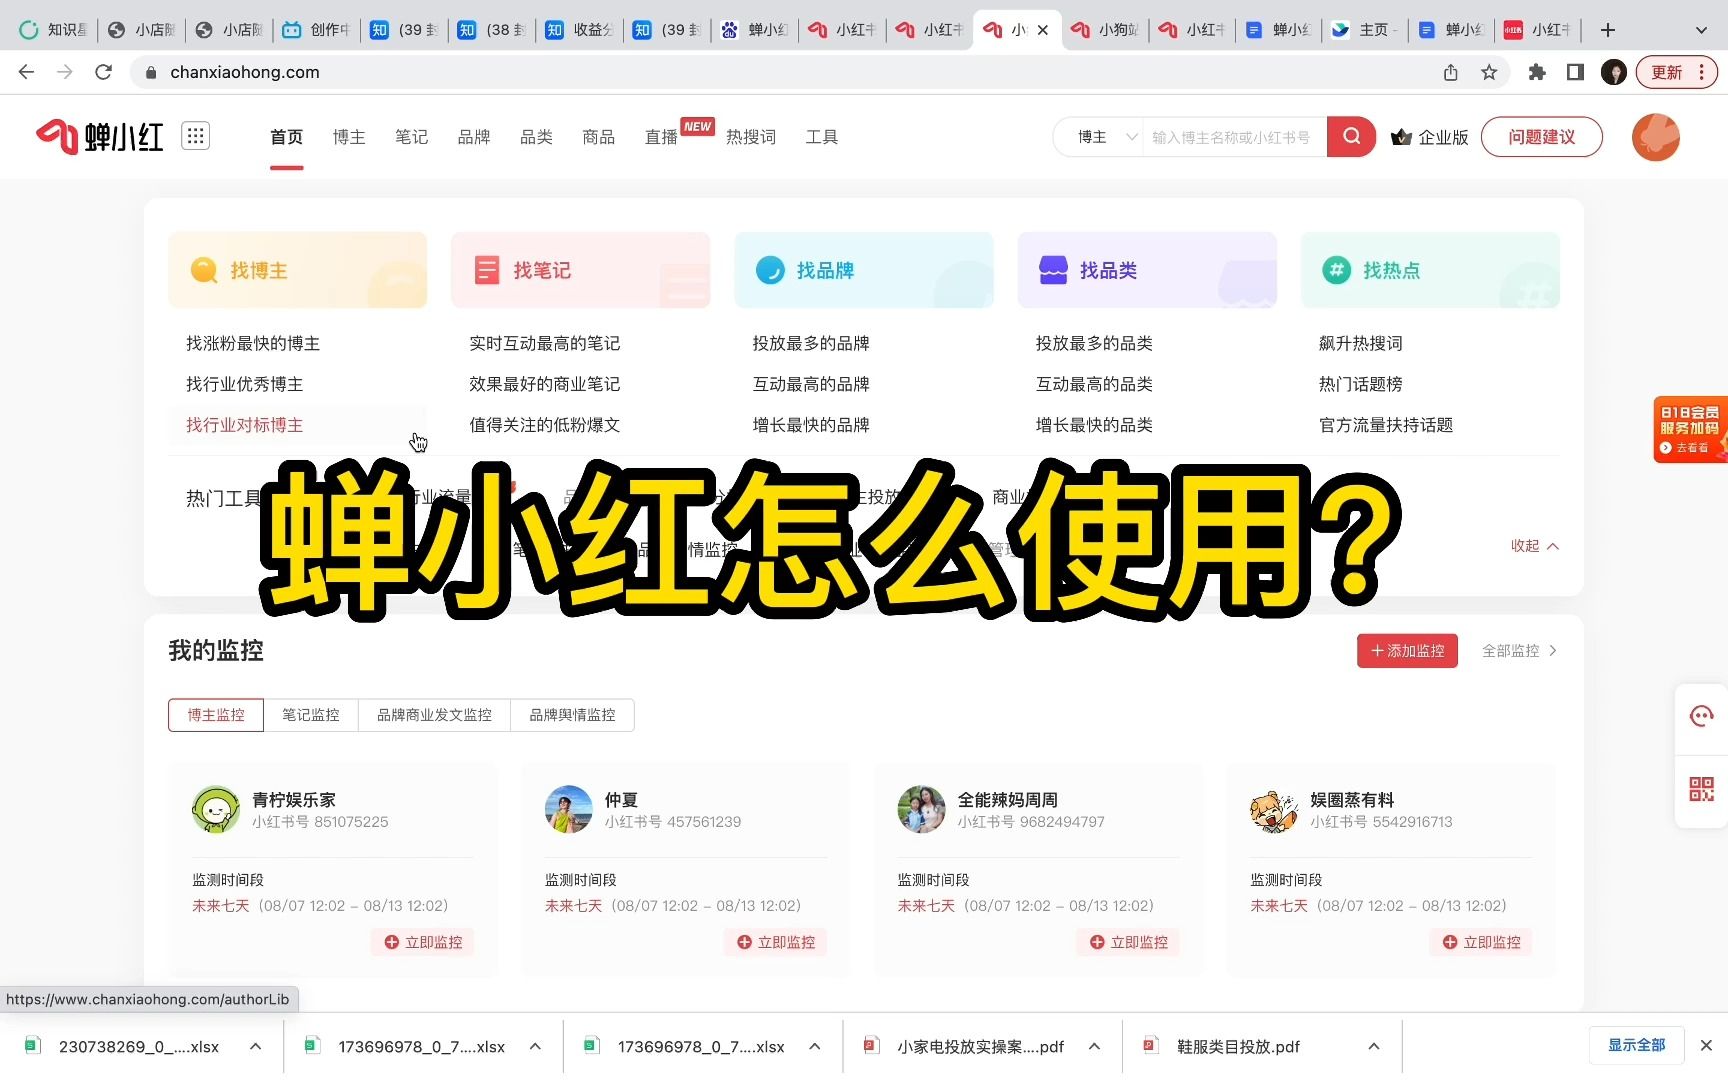Reload the page
This screenshot has width=1728, height=1080.
coord(103,72)
